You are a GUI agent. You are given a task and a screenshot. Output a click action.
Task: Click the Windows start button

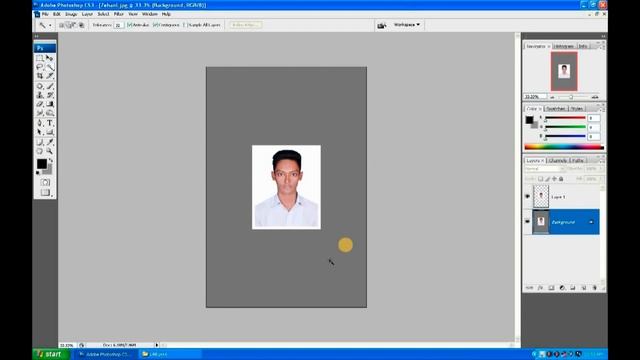(51, 354)
